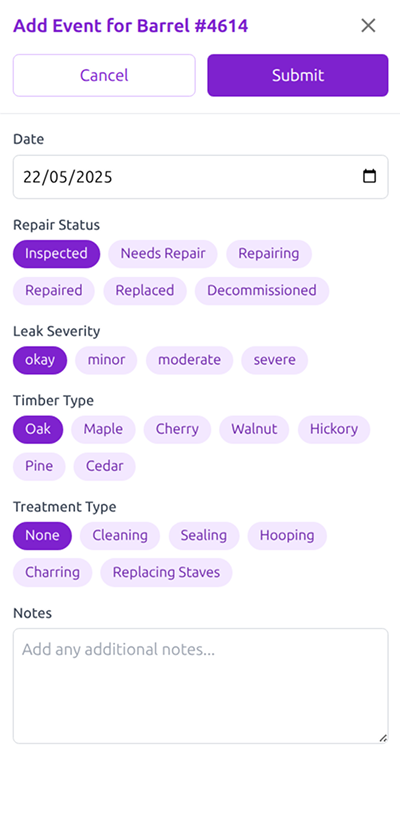Close the Add Event dialog
This screenshot has height=821, width=401.
click(x=369, y=25)
